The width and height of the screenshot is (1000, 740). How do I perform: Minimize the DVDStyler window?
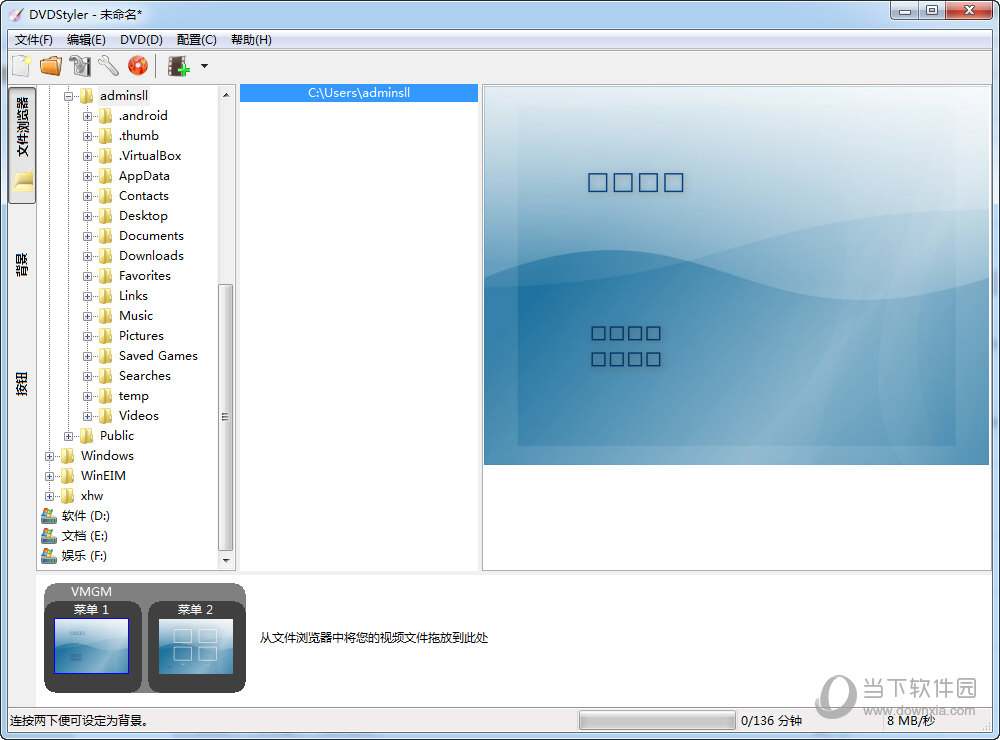pos(904,11)
